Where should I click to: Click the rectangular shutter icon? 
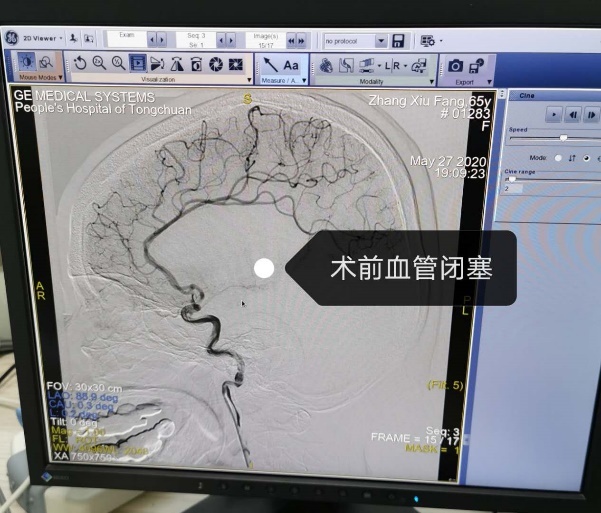(236, 64)
